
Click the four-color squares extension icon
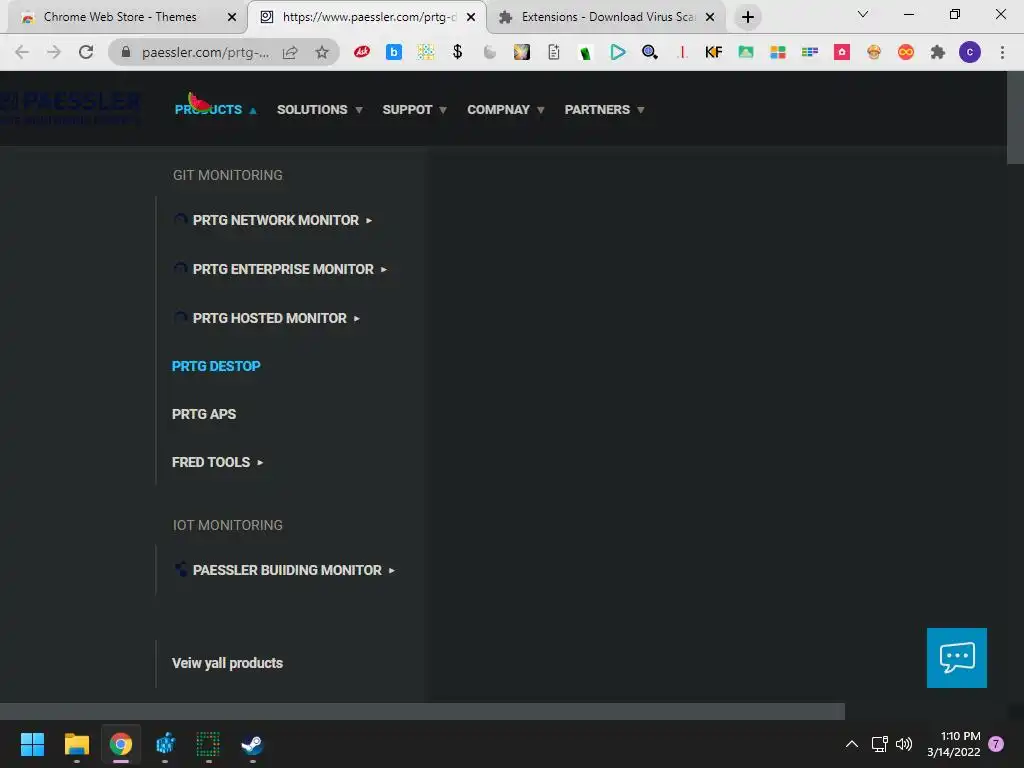coord(778,52)
